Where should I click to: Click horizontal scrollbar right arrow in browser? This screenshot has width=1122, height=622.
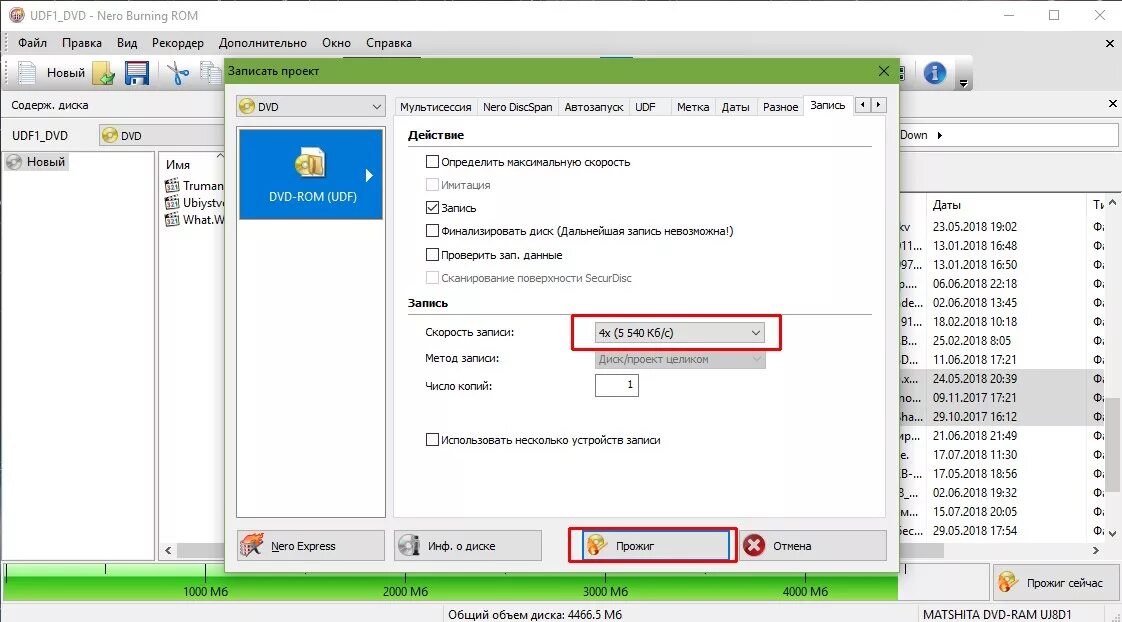point(1096,550)
